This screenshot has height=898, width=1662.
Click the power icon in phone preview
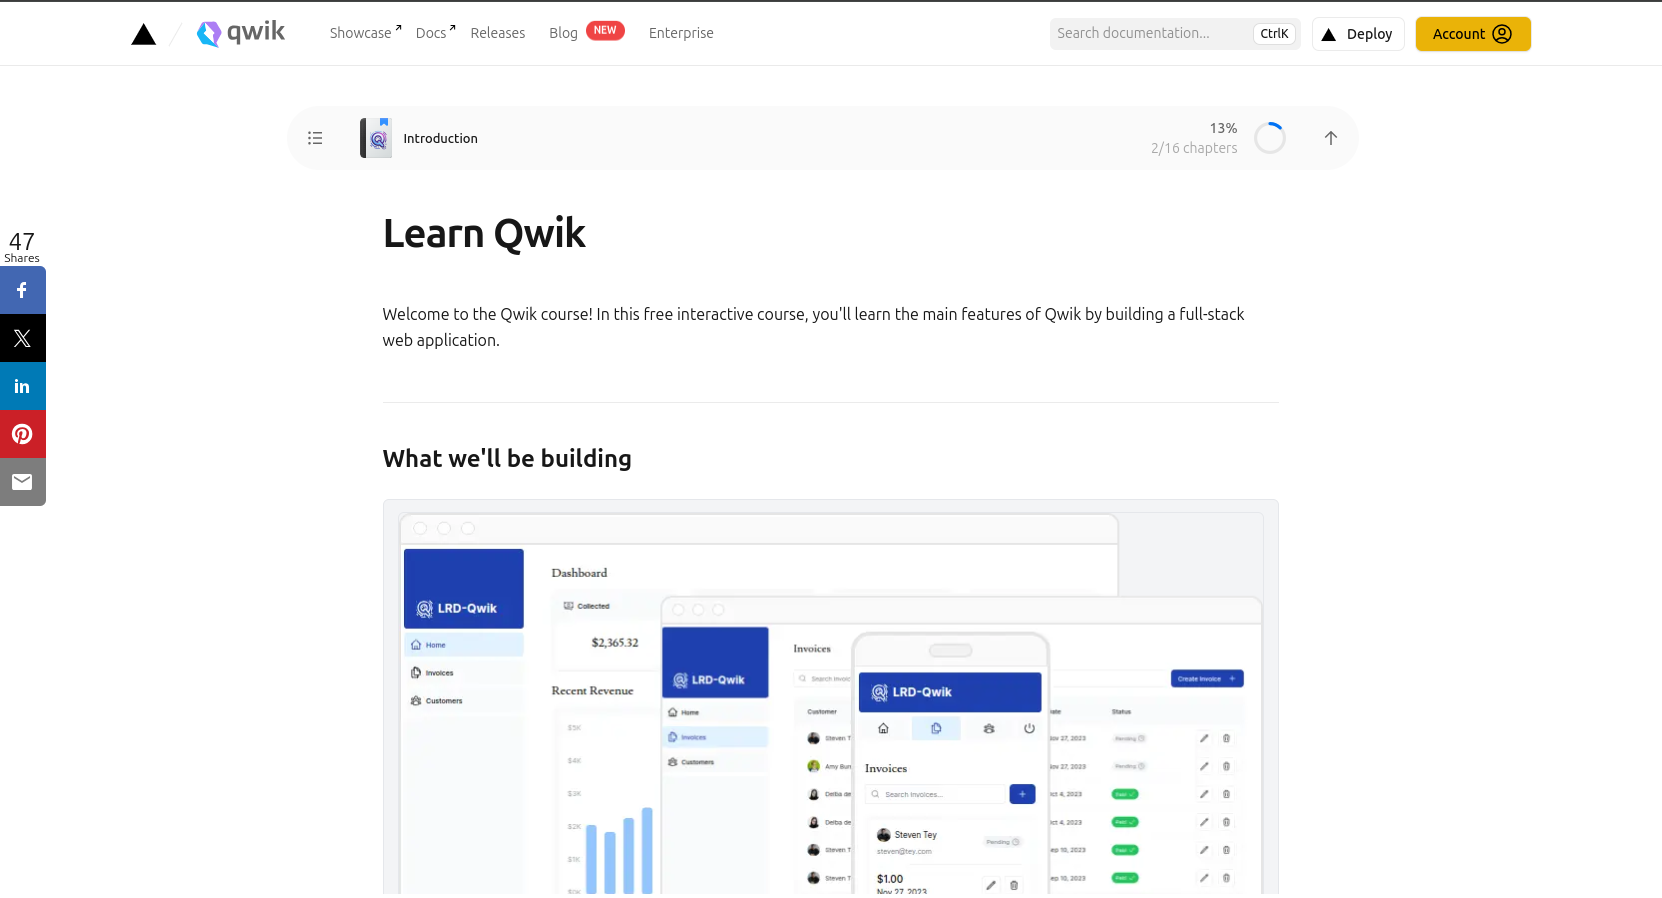click(1029, 729)
